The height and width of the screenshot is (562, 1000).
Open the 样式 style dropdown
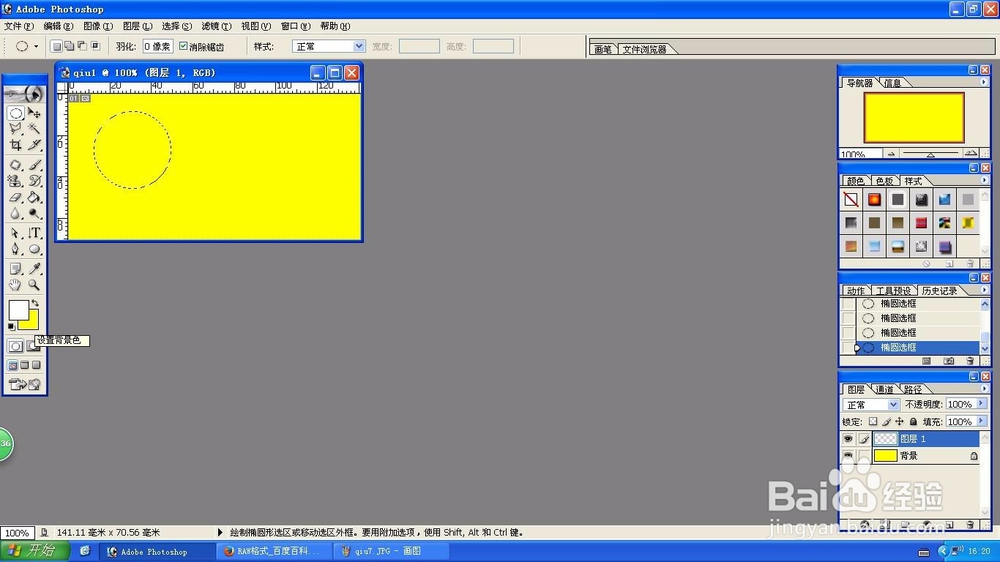(358, 47)
